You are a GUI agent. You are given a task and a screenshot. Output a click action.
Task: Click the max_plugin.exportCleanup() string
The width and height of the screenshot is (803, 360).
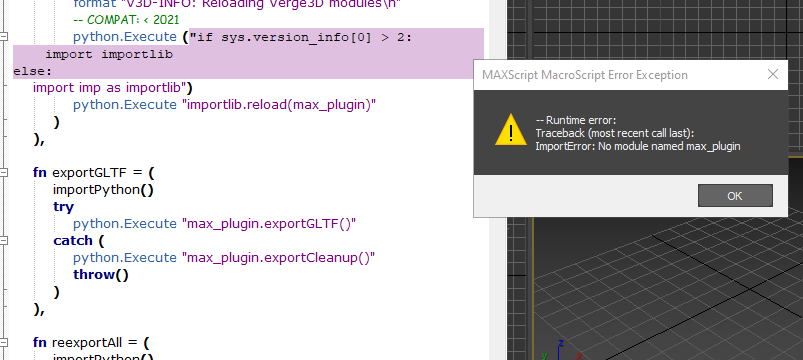click(279, 258)
